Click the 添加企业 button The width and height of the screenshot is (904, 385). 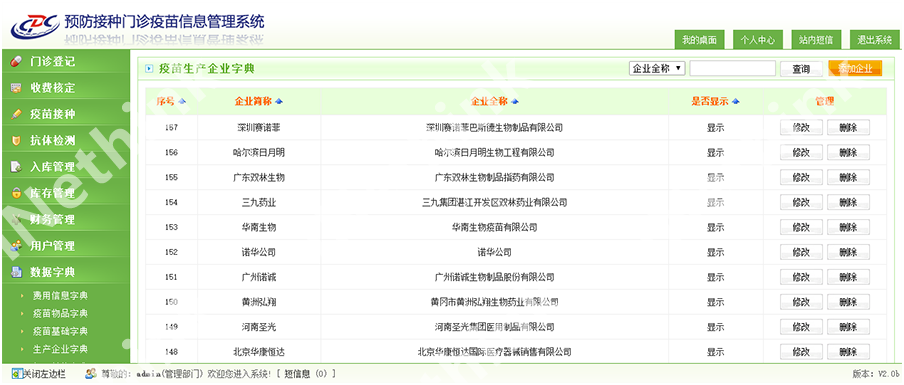coord(855,69)
